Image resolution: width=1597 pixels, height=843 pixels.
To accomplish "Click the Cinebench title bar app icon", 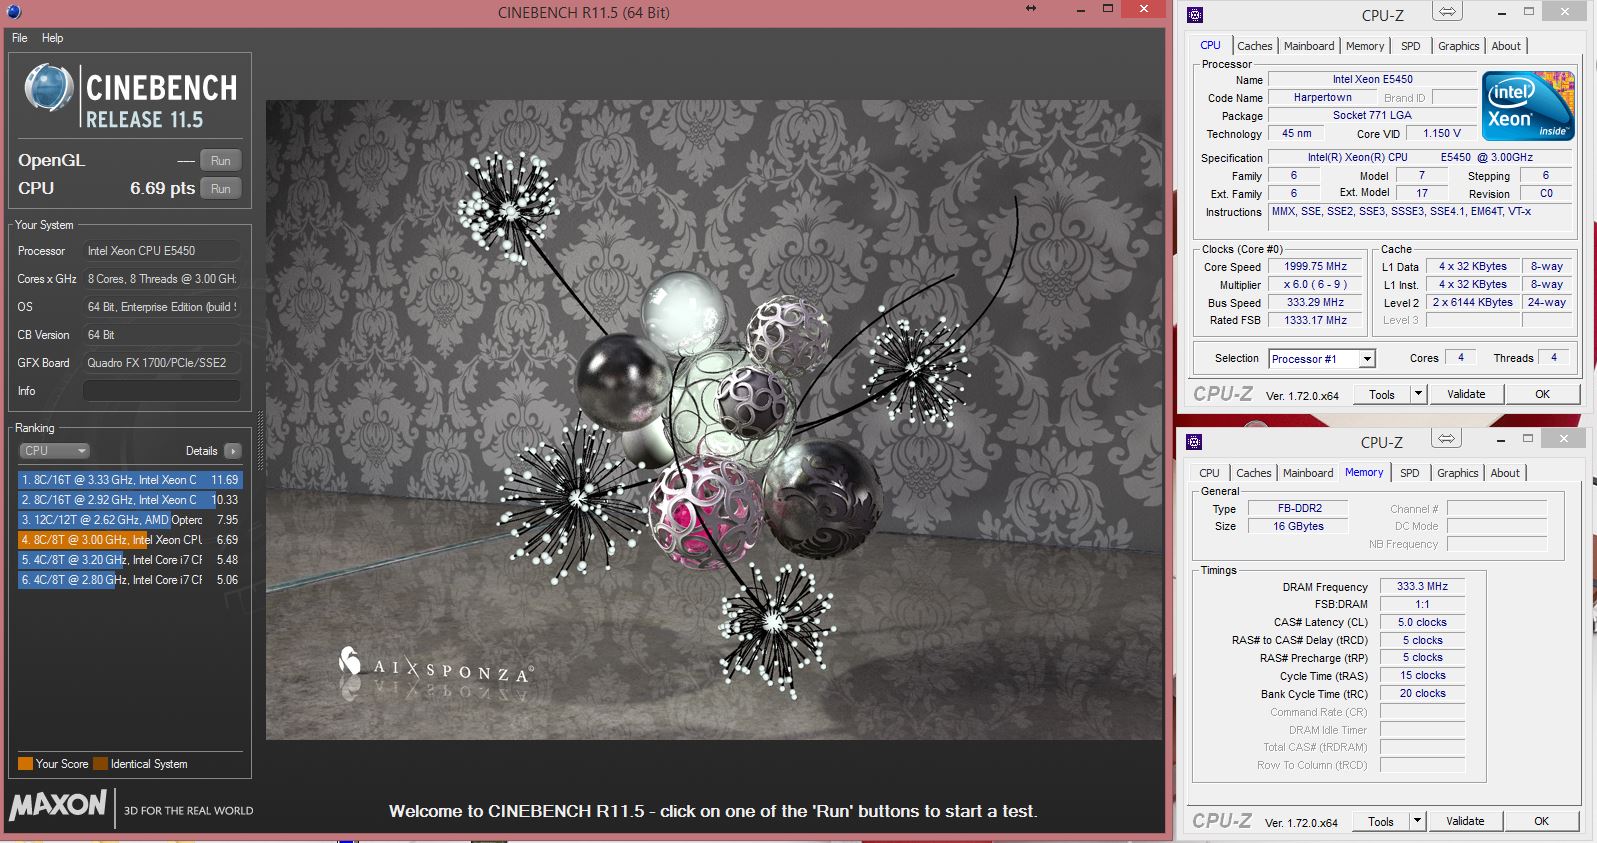I will (13, 12).
